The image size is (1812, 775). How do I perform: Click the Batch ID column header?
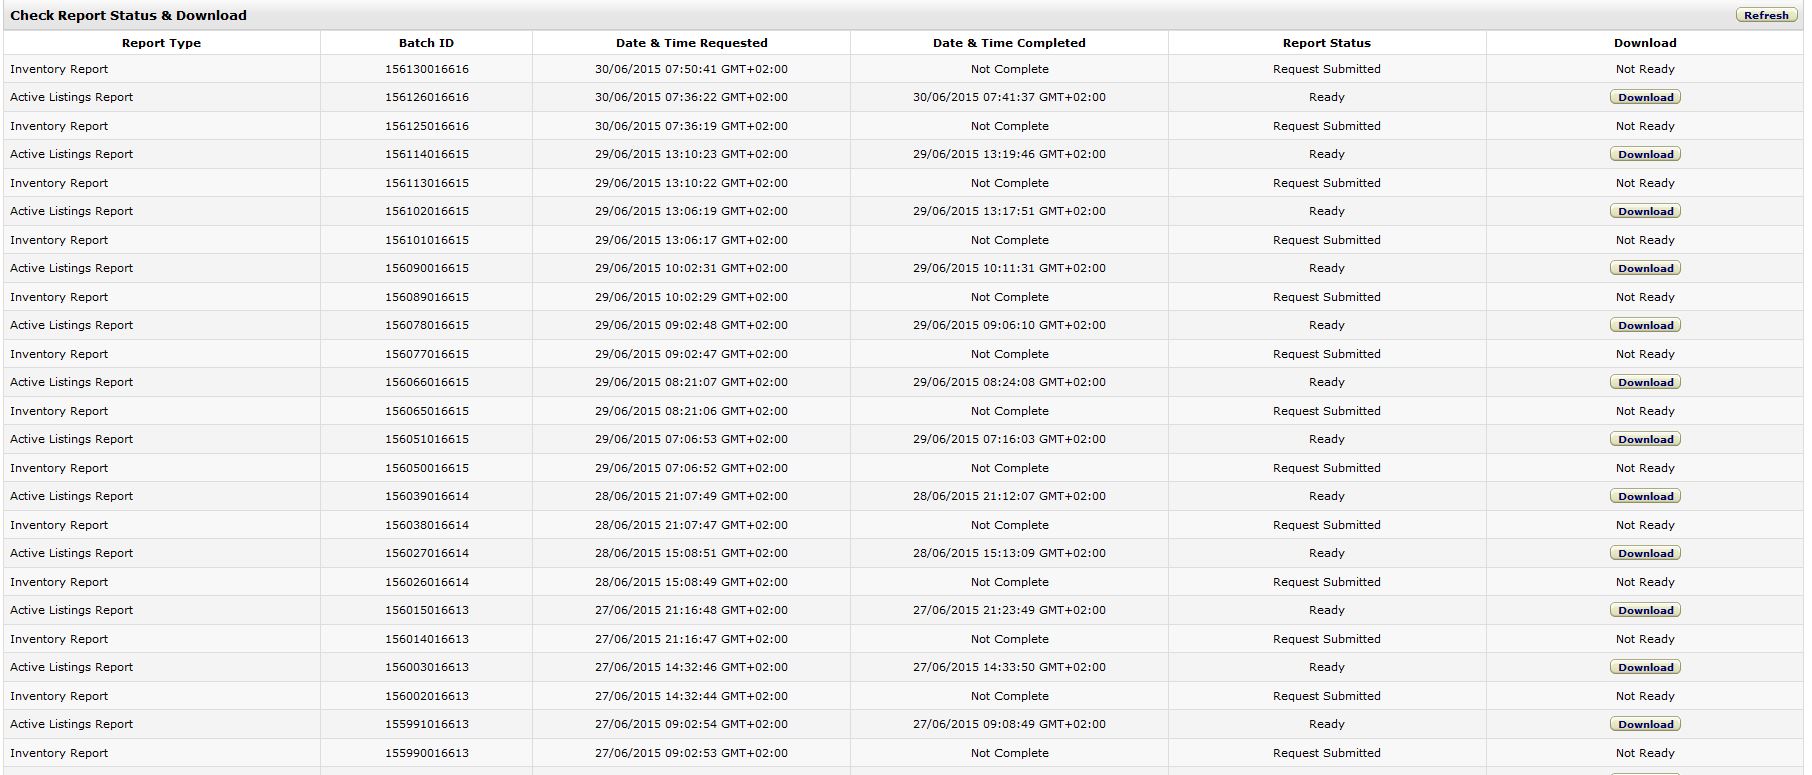coord(426,43)
